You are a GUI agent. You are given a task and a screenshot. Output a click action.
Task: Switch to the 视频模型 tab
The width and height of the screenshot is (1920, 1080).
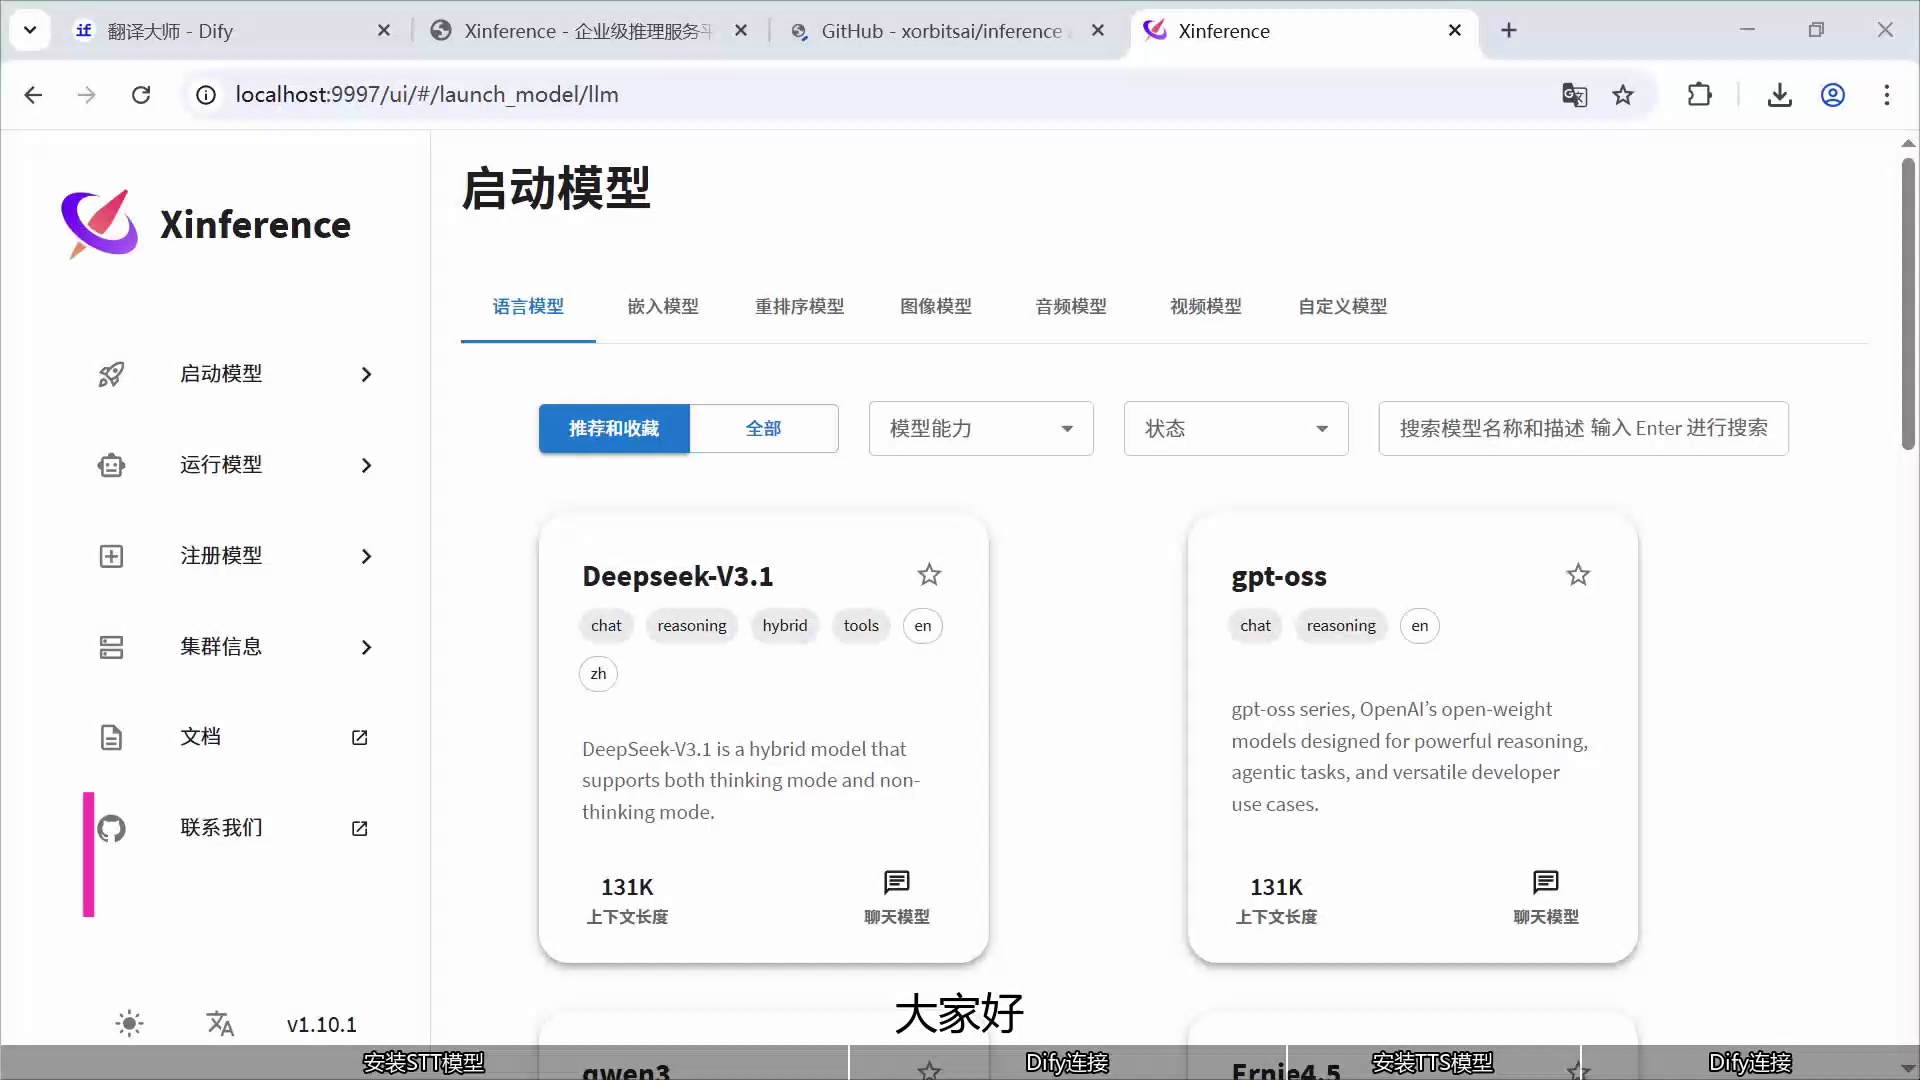[x=1206, y=306]
